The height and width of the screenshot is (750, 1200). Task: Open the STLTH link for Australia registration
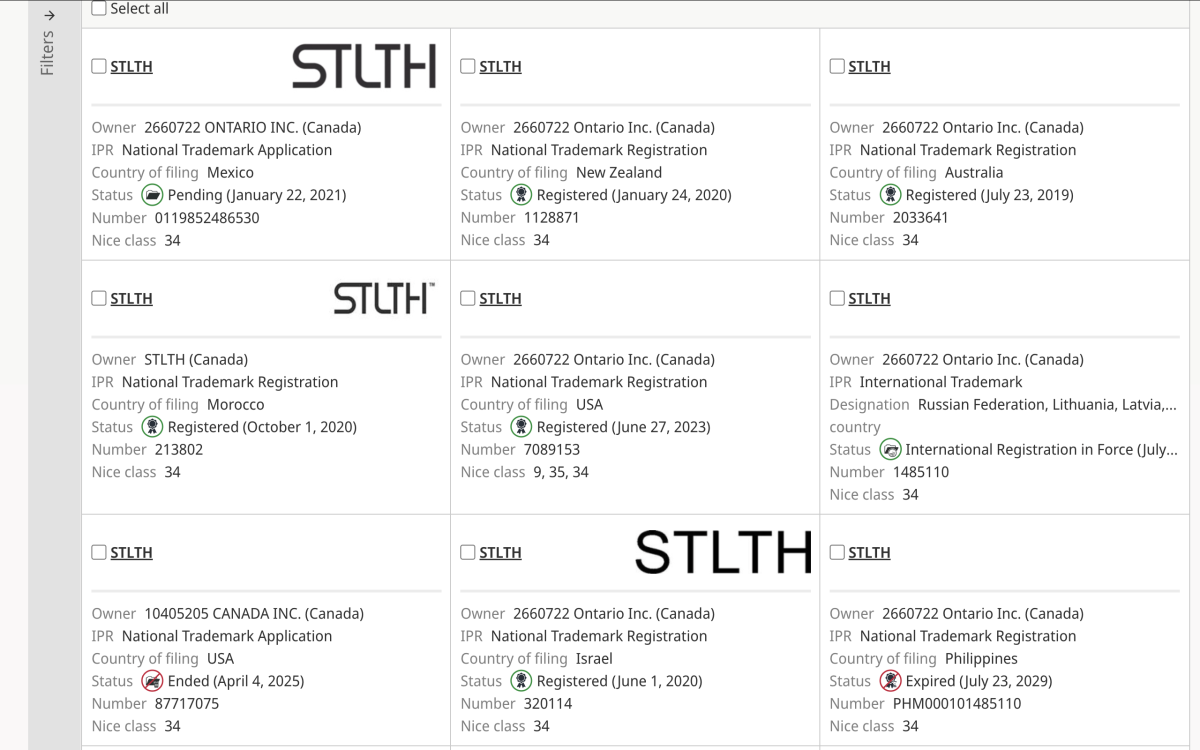[869, 67]
